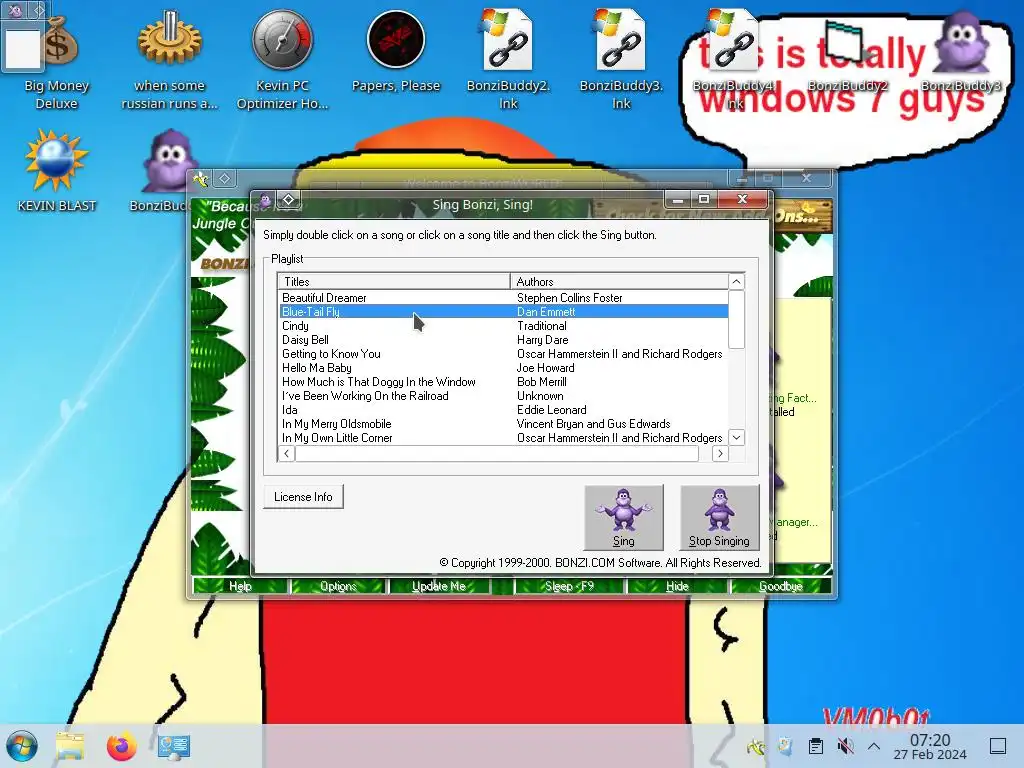Click playlist scroll up arrow
This screenshot has height=768, width=1024.
point(737,281)
